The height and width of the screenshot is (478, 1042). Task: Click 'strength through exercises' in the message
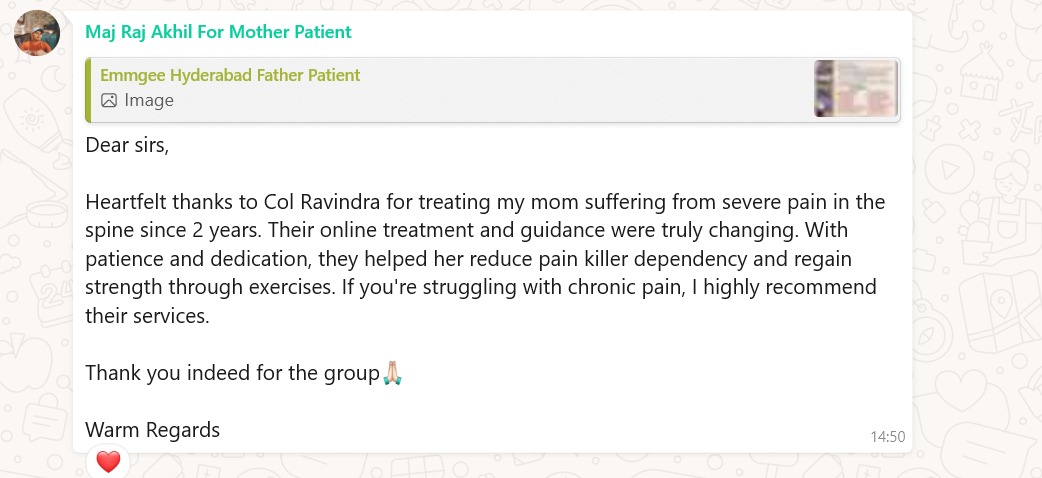click(x=211, y=287)
